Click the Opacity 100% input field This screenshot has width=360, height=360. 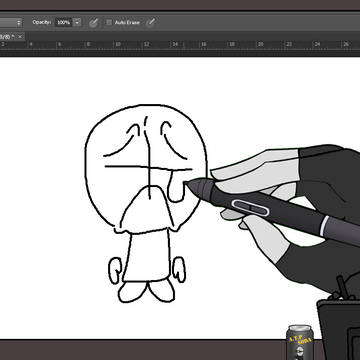point(64,22)
